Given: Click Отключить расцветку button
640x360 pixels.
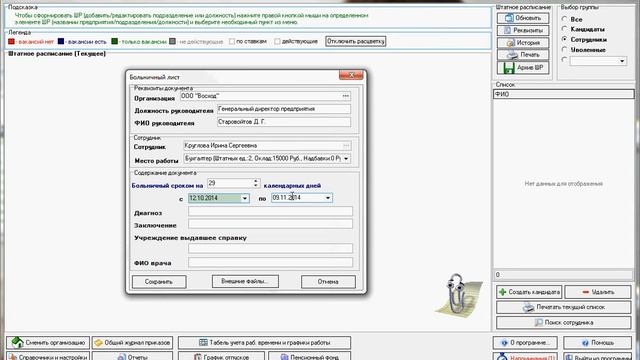Looking at the screenshot, I should coord(356,41).
